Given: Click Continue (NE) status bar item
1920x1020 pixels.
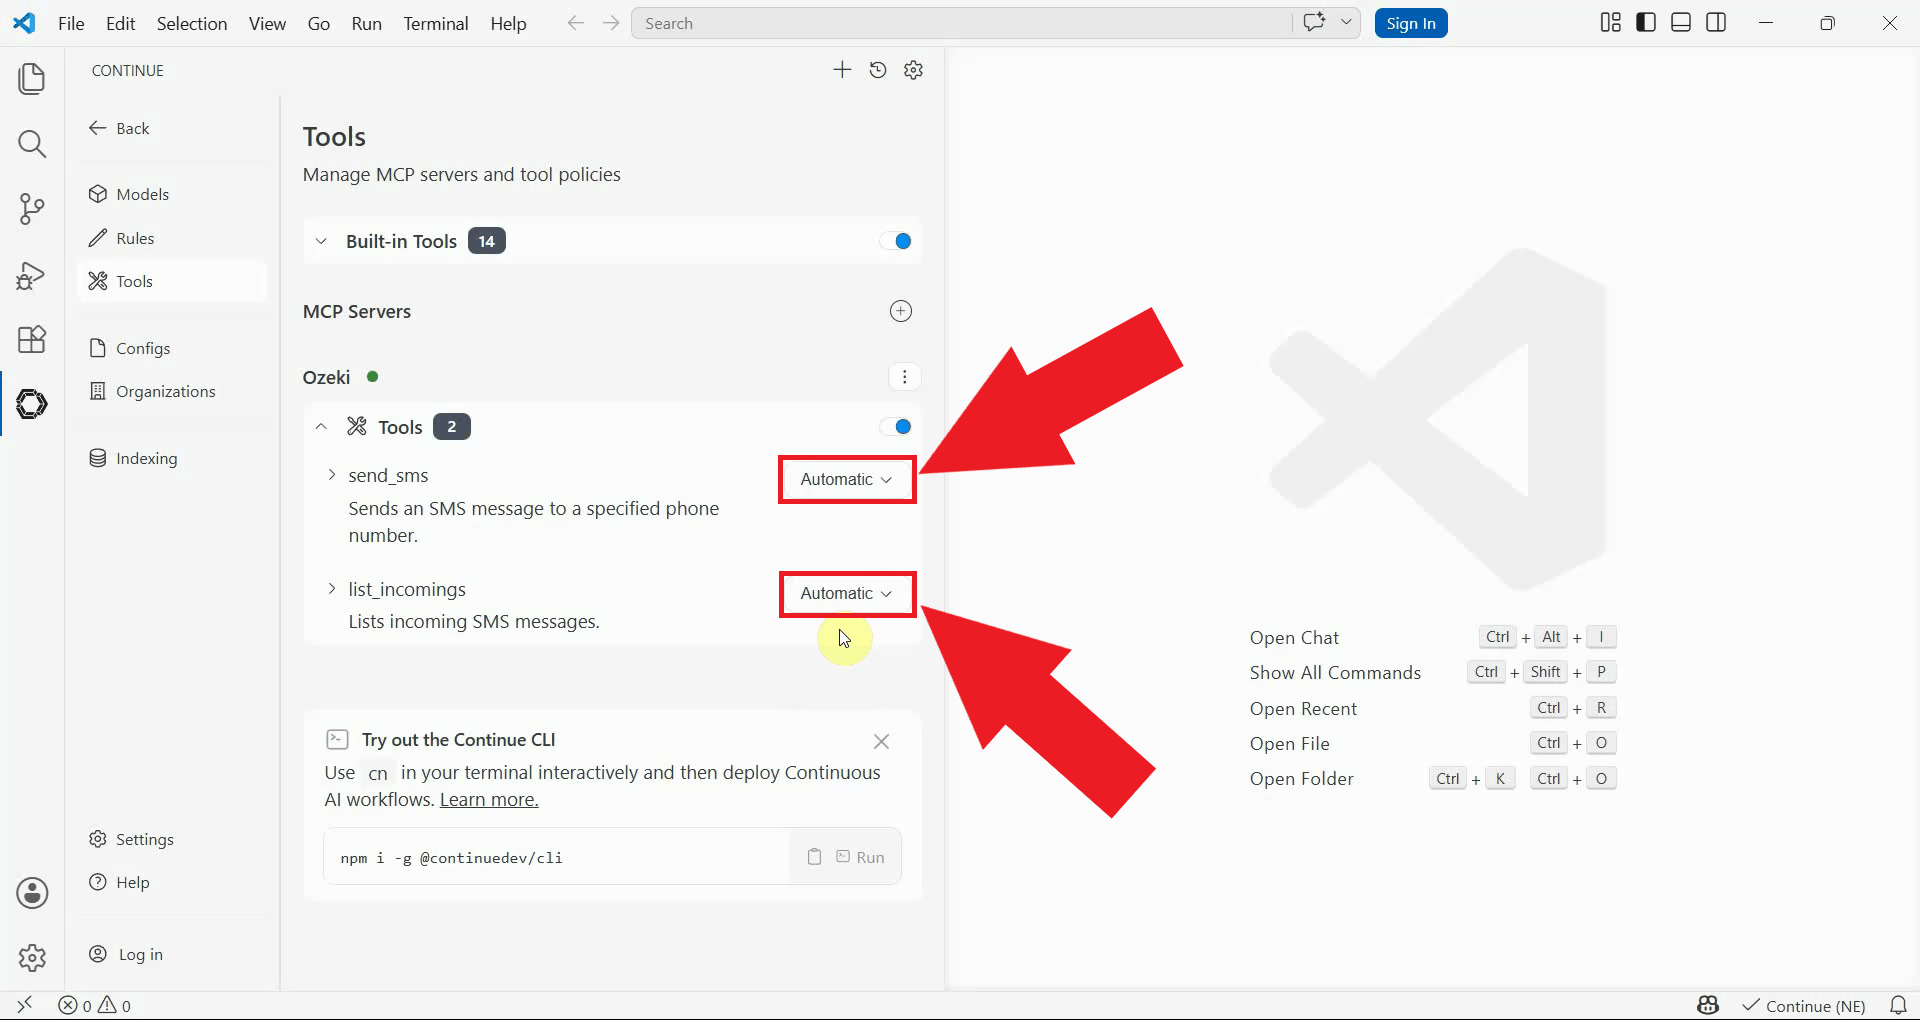Looking at the screenshot, I should (x=1804, y=1006).
